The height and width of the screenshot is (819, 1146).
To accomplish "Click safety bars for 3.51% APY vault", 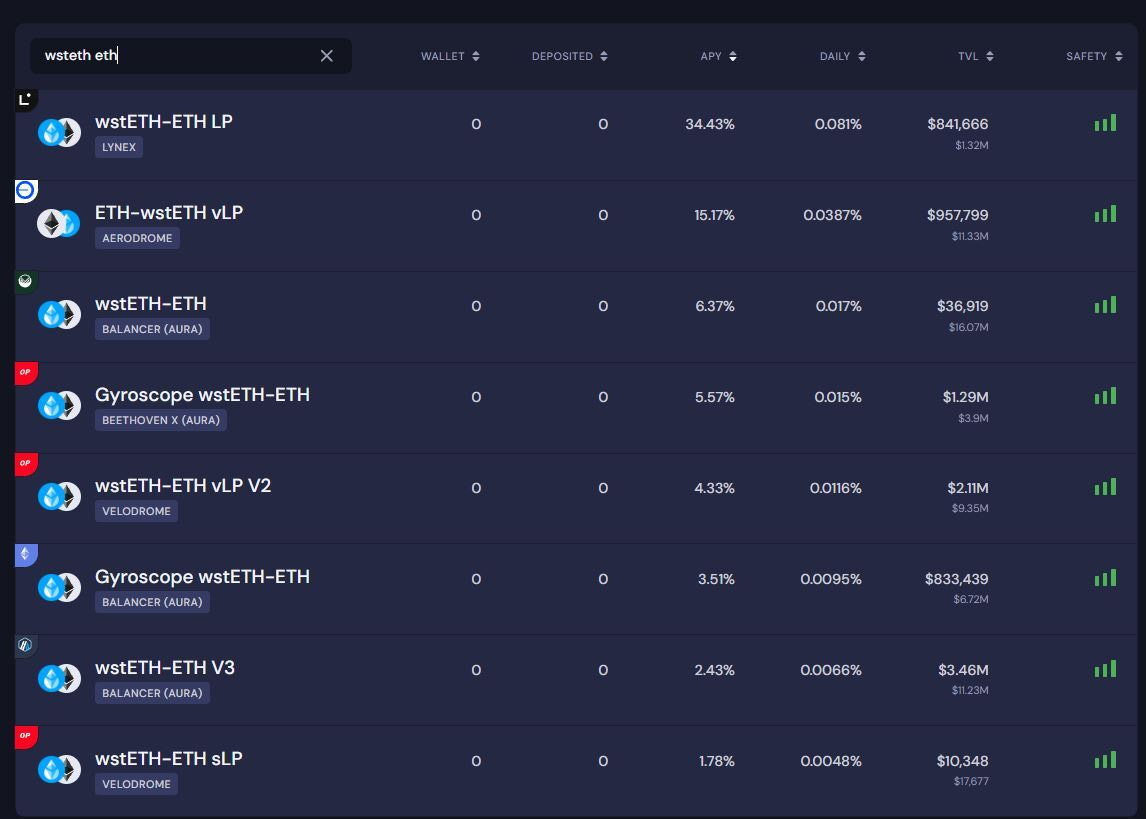I will pos(1105,577).
